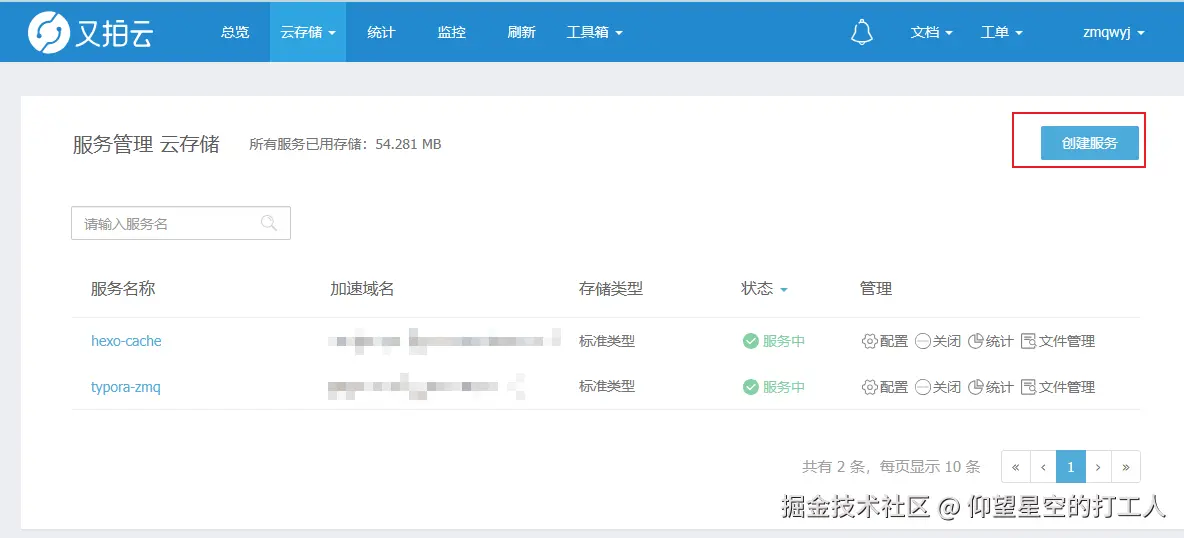Go to previous page
Screen dimensions: 1184x538
click(1043, 467)
